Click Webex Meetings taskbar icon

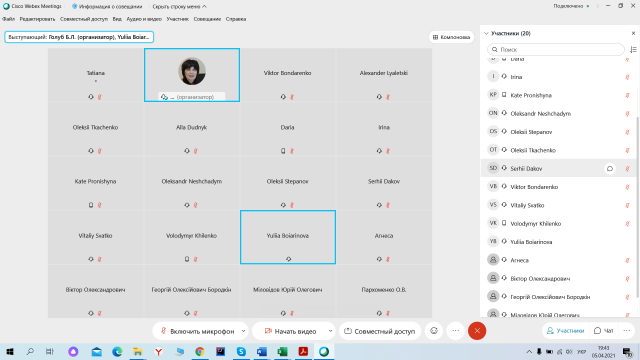pos(324,351)
